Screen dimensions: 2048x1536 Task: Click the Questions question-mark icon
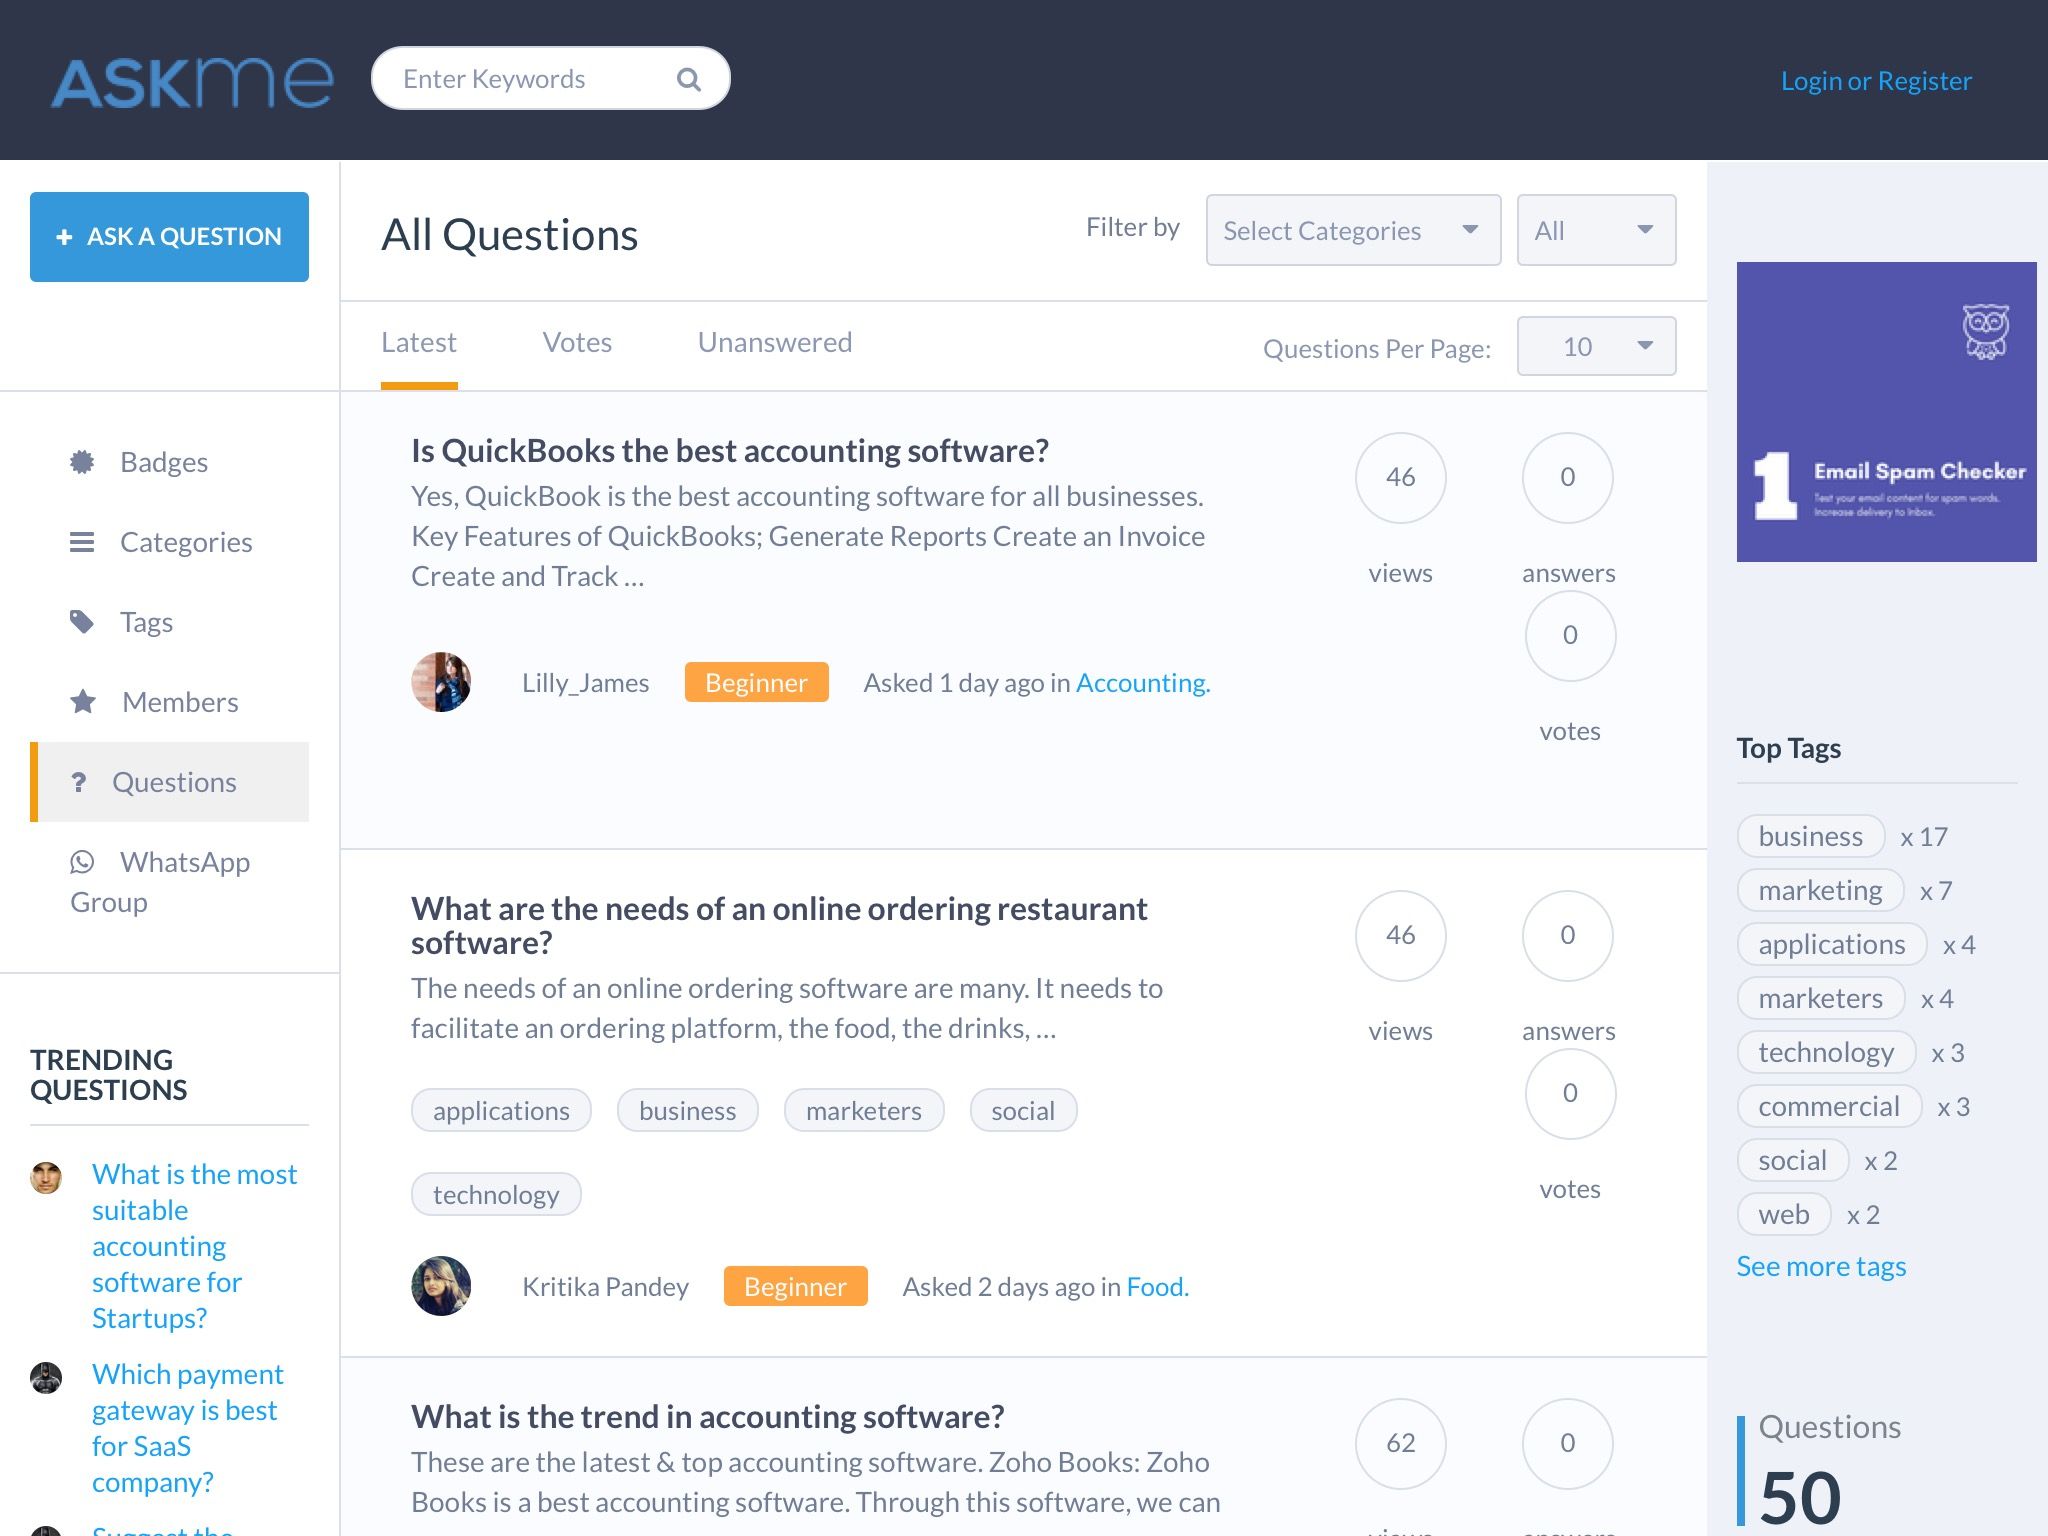[x=78, y=782]
